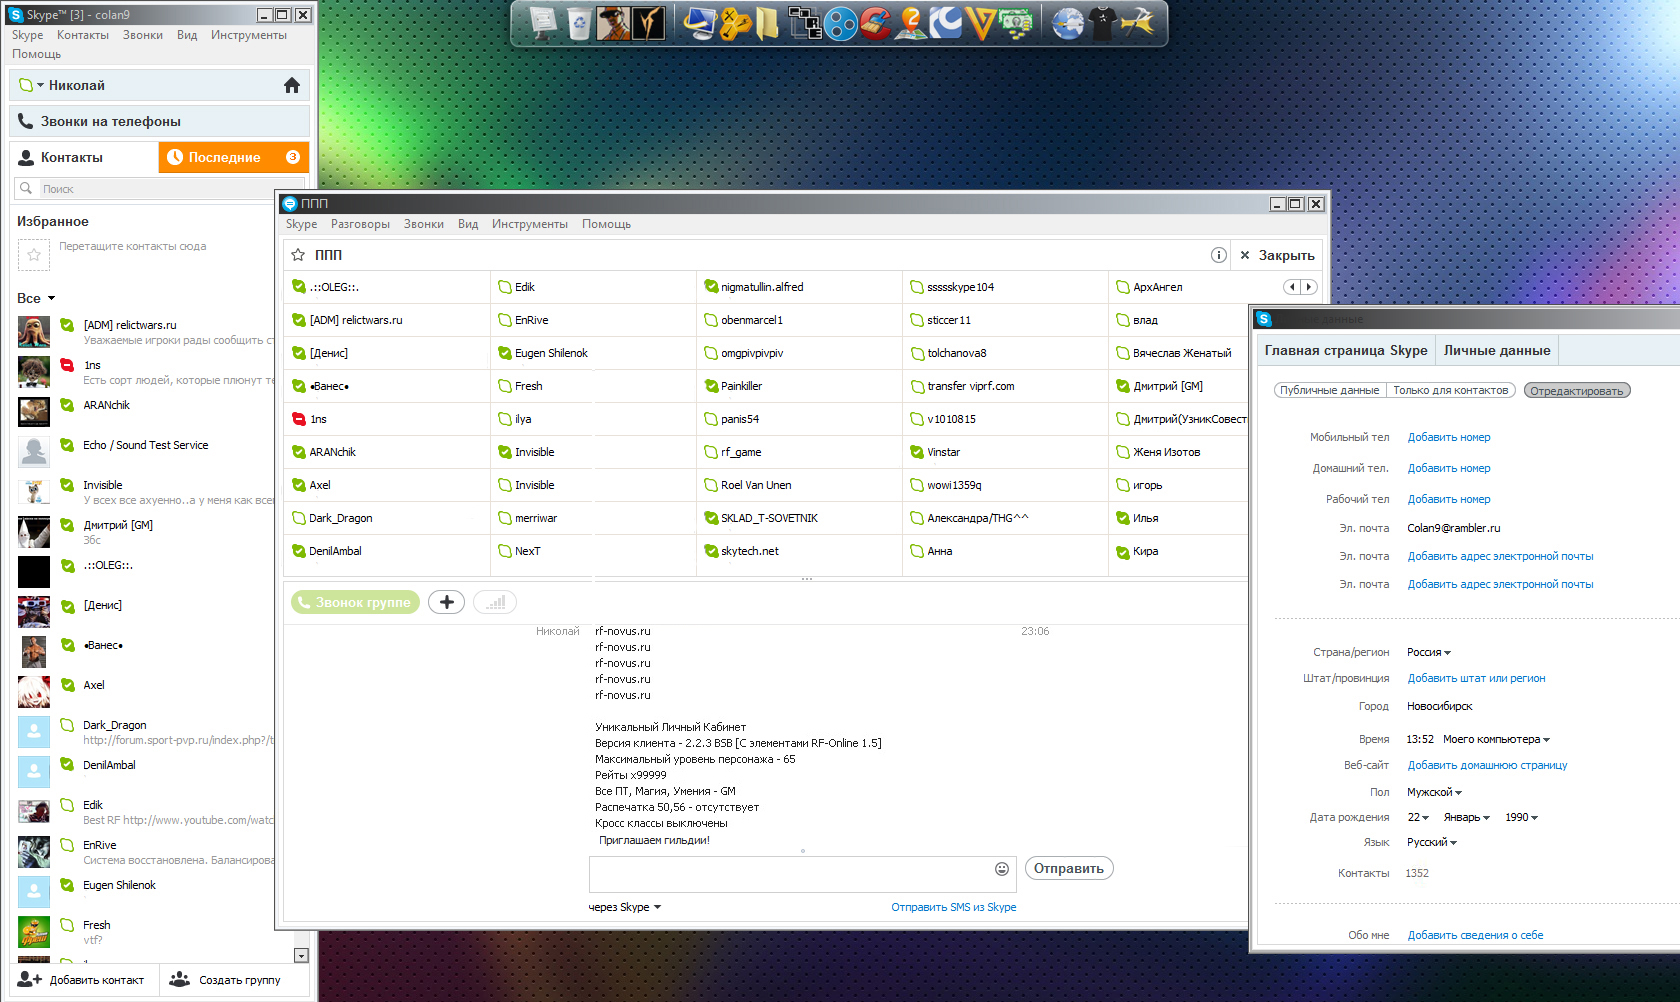Expand the Все contacts filter dropdown

click(36, 298)
